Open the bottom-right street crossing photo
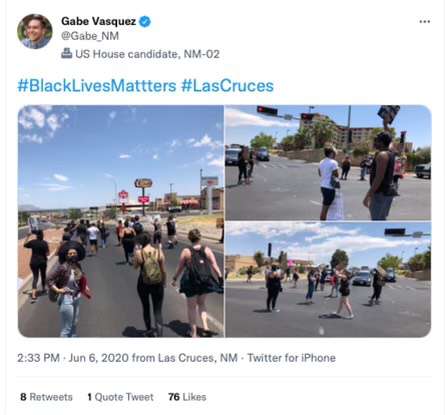The width and height of the screenshot is (445, 415). pos(328,279)
